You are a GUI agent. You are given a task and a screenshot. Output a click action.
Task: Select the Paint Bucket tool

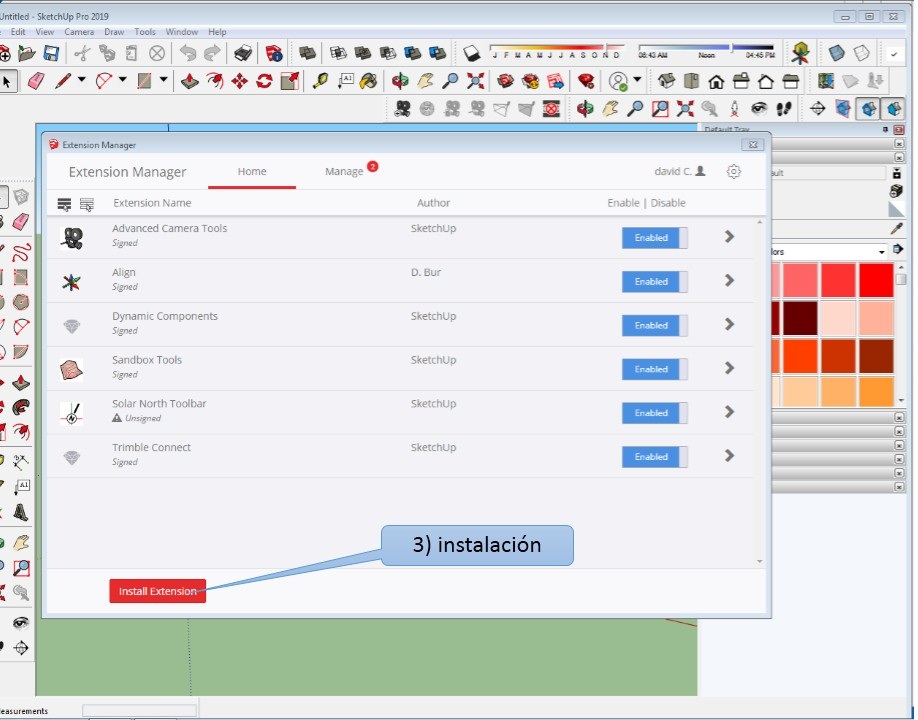[369, 81]
